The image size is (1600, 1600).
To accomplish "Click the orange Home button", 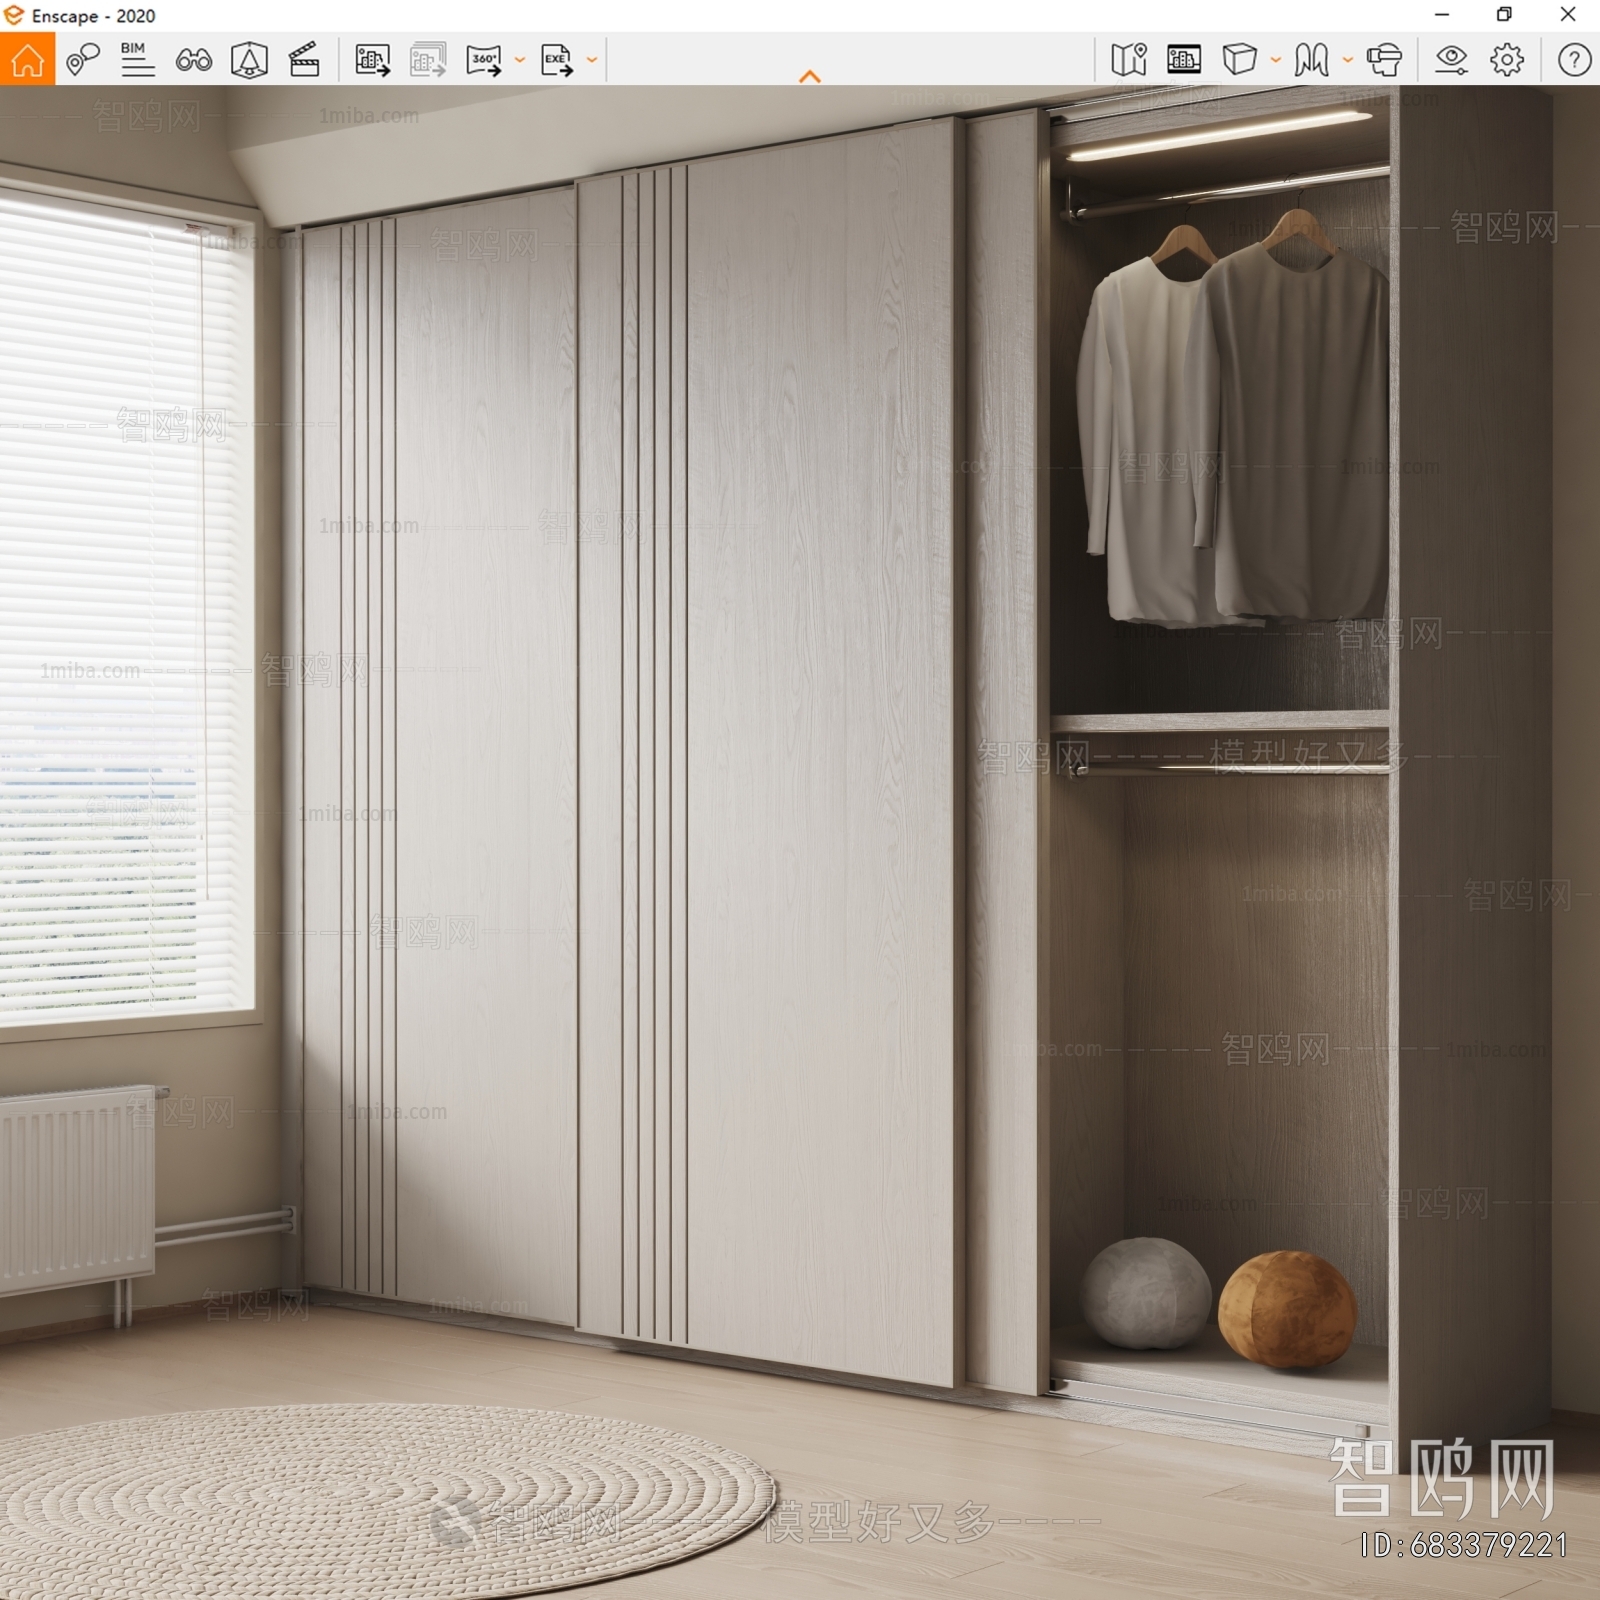I will point(27,59).
